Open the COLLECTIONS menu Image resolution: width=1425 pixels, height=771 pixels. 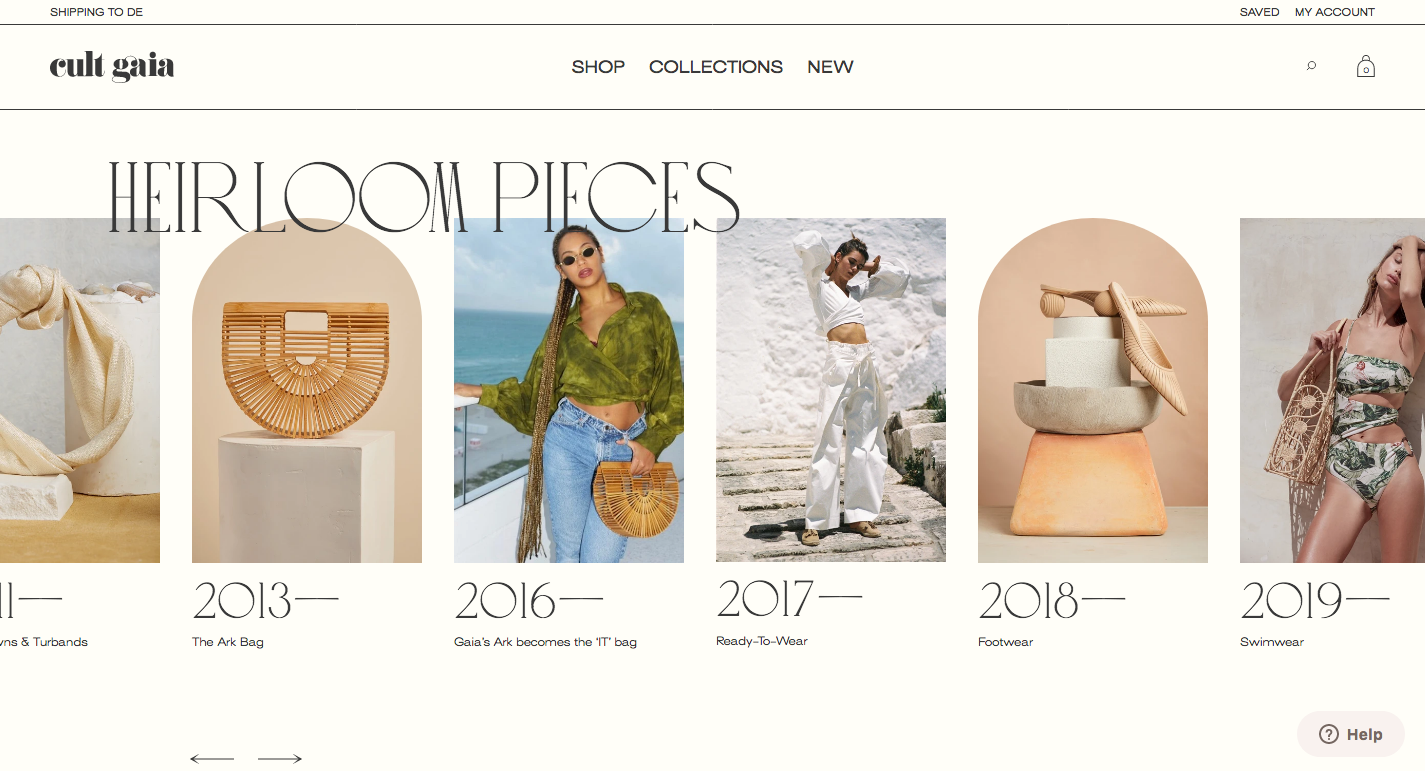[x=716, y=67]
